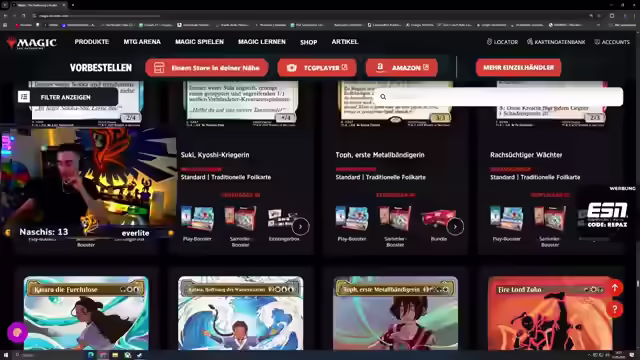Image resolution: width=640 pixels, height=360 pixels.
Task: Show next products arrow under Suki card
Action: point(301,227)
